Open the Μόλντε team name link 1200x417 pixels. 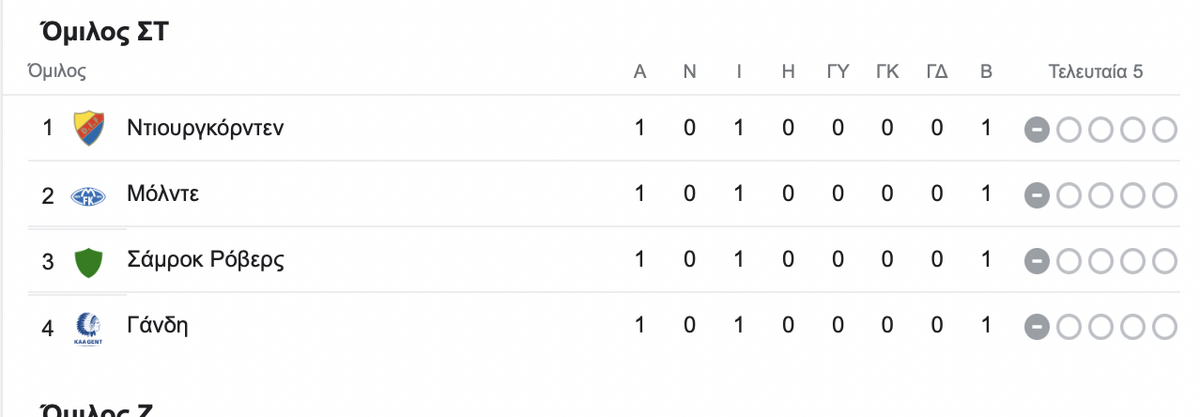pos(163,194)
